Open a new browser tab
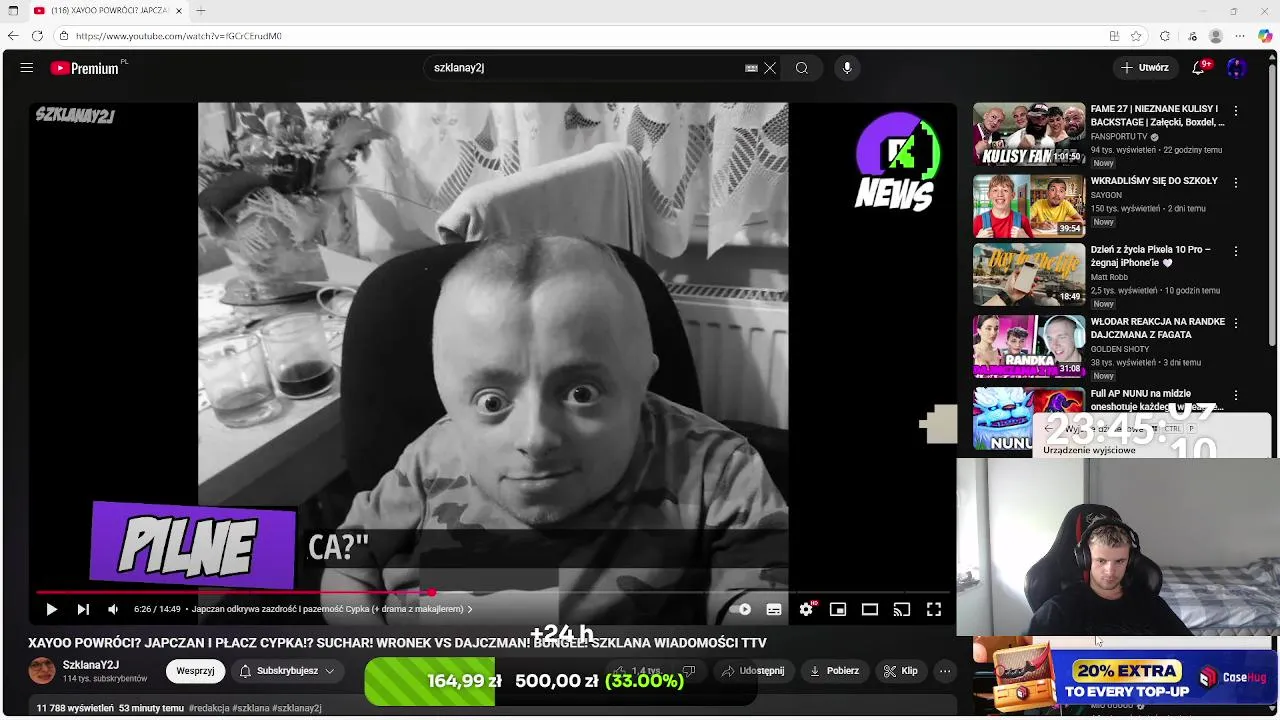The height and width of the screenshot is (720, 1280). click(x=201, y=11)
